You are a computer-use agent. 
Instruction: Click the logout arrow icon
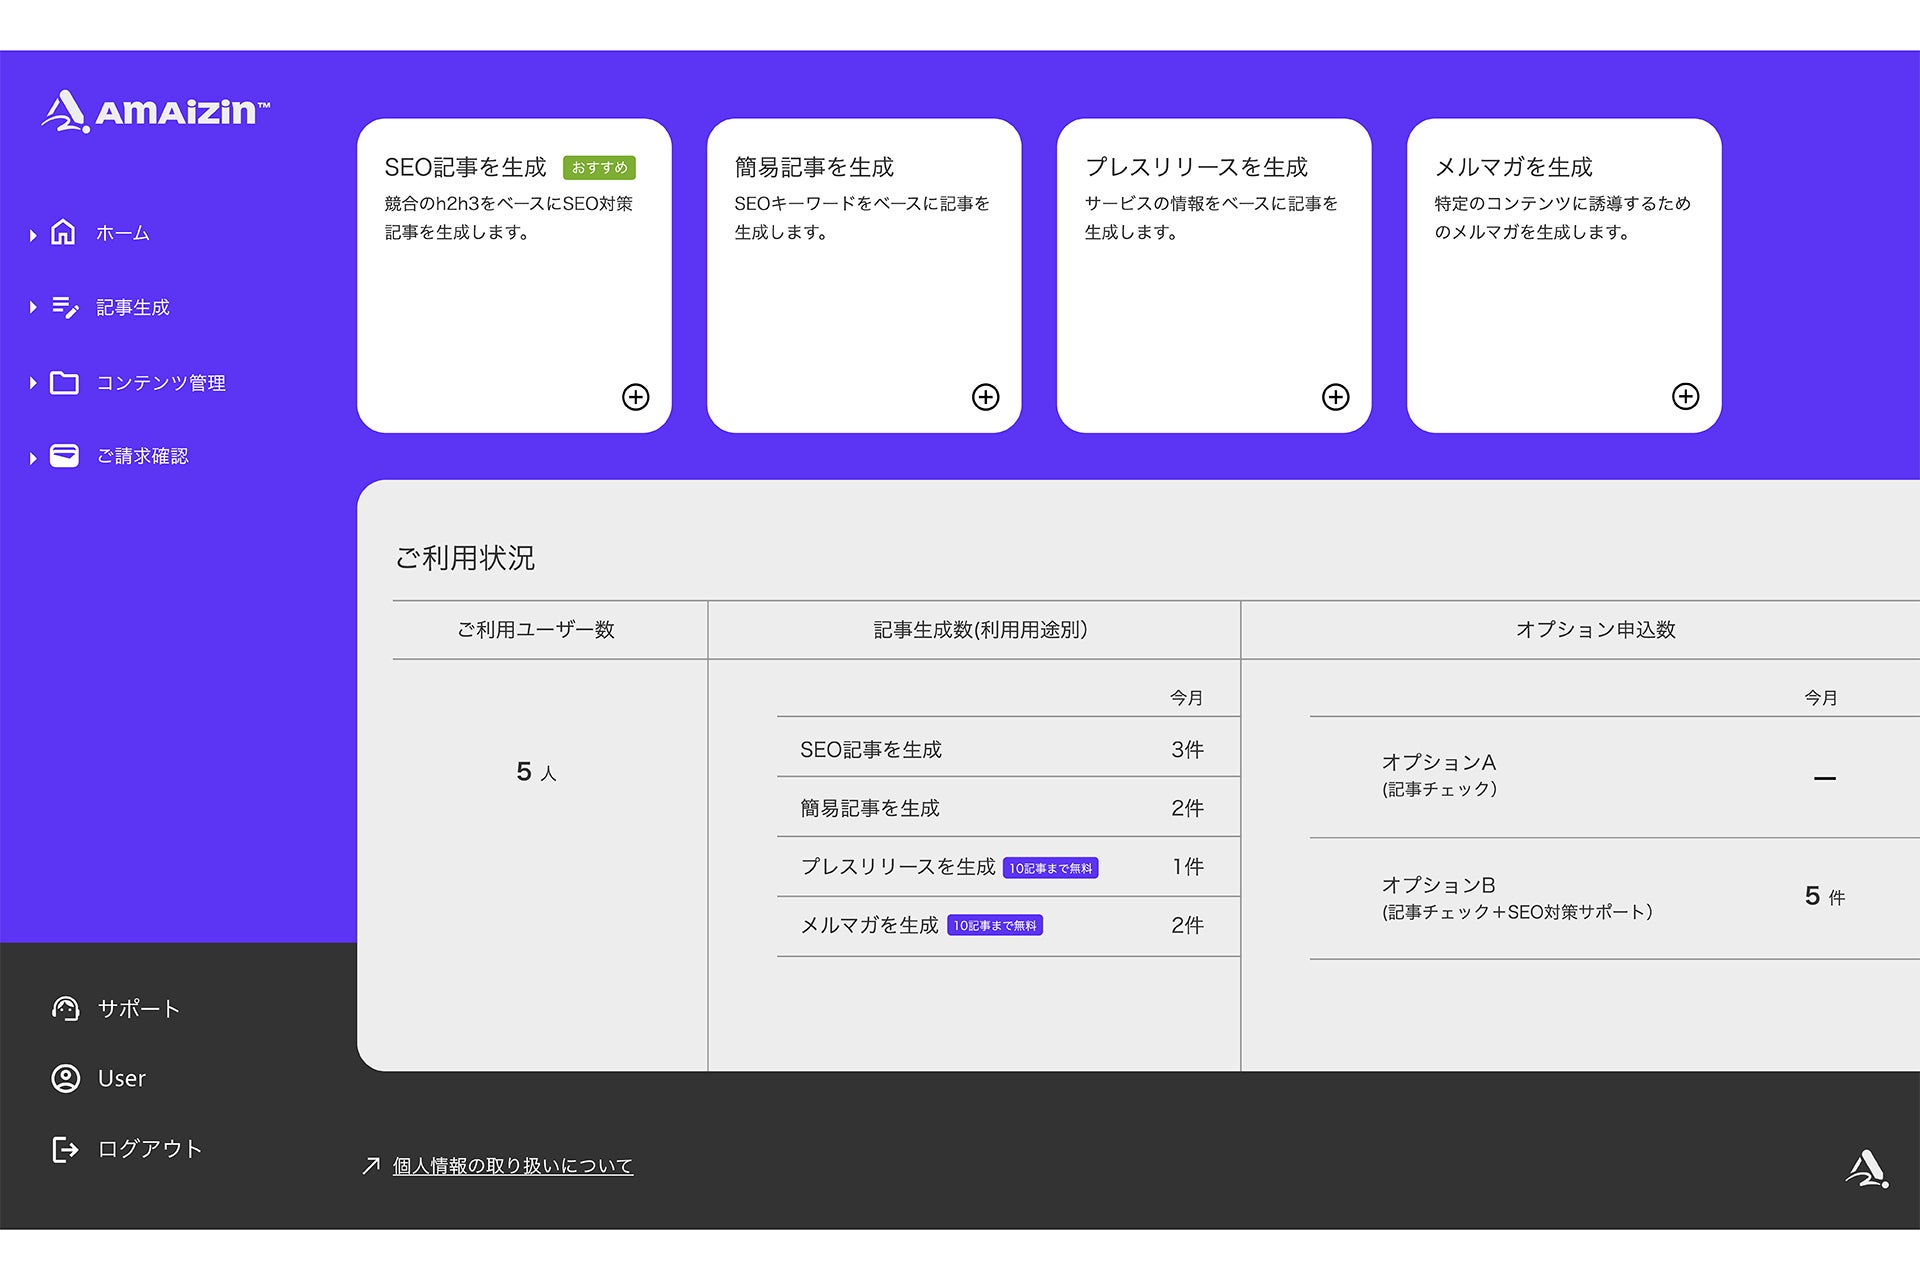[x=65, y=1149]
